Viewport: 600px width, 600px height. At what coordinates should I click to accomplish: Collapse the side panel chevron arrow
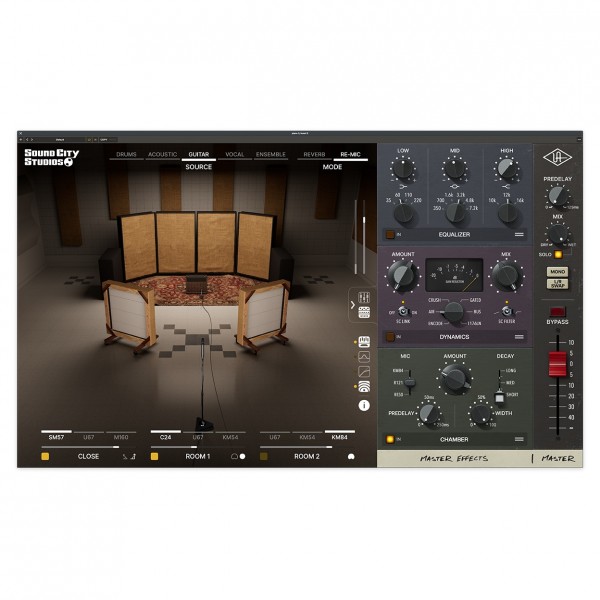(353, 305)
